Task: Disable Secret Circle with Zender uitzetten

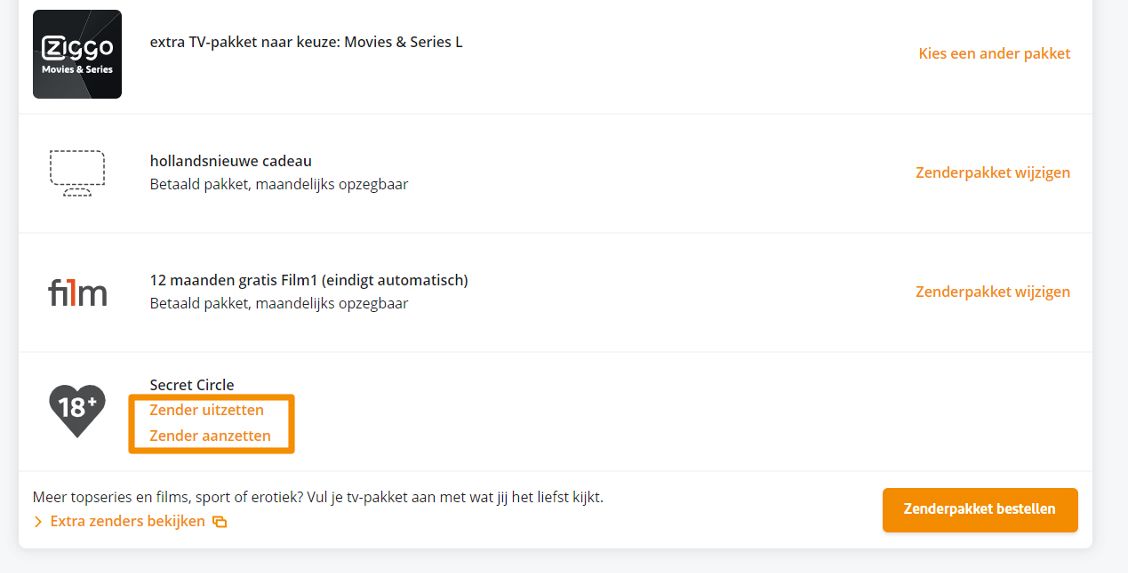Action: [206, 410]
